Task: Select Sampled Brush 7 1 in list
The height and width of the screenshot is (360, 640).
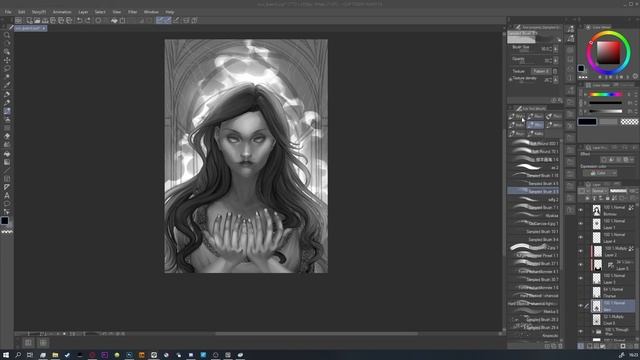Action: (534, 207)
